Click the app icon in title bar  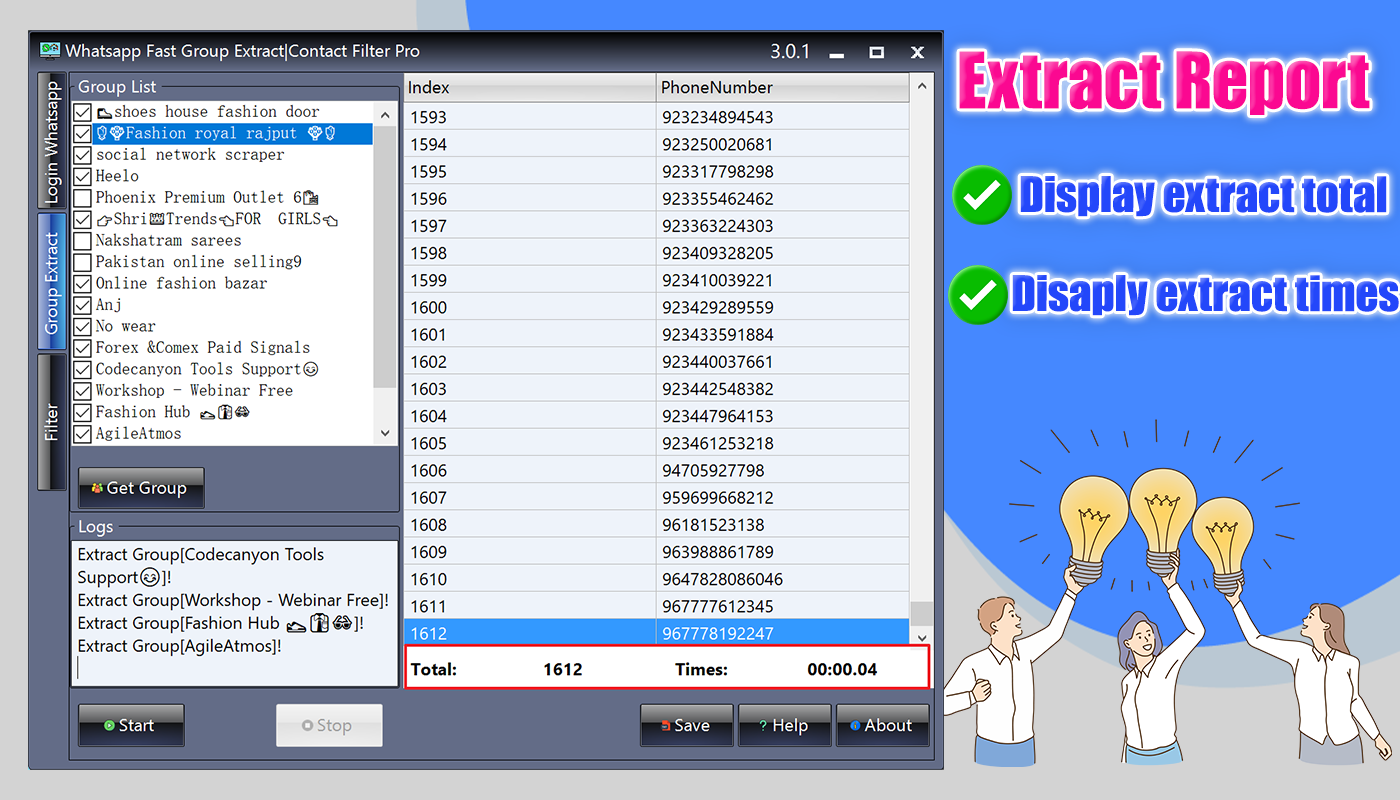pyautogui.click(x=50, y=50)
